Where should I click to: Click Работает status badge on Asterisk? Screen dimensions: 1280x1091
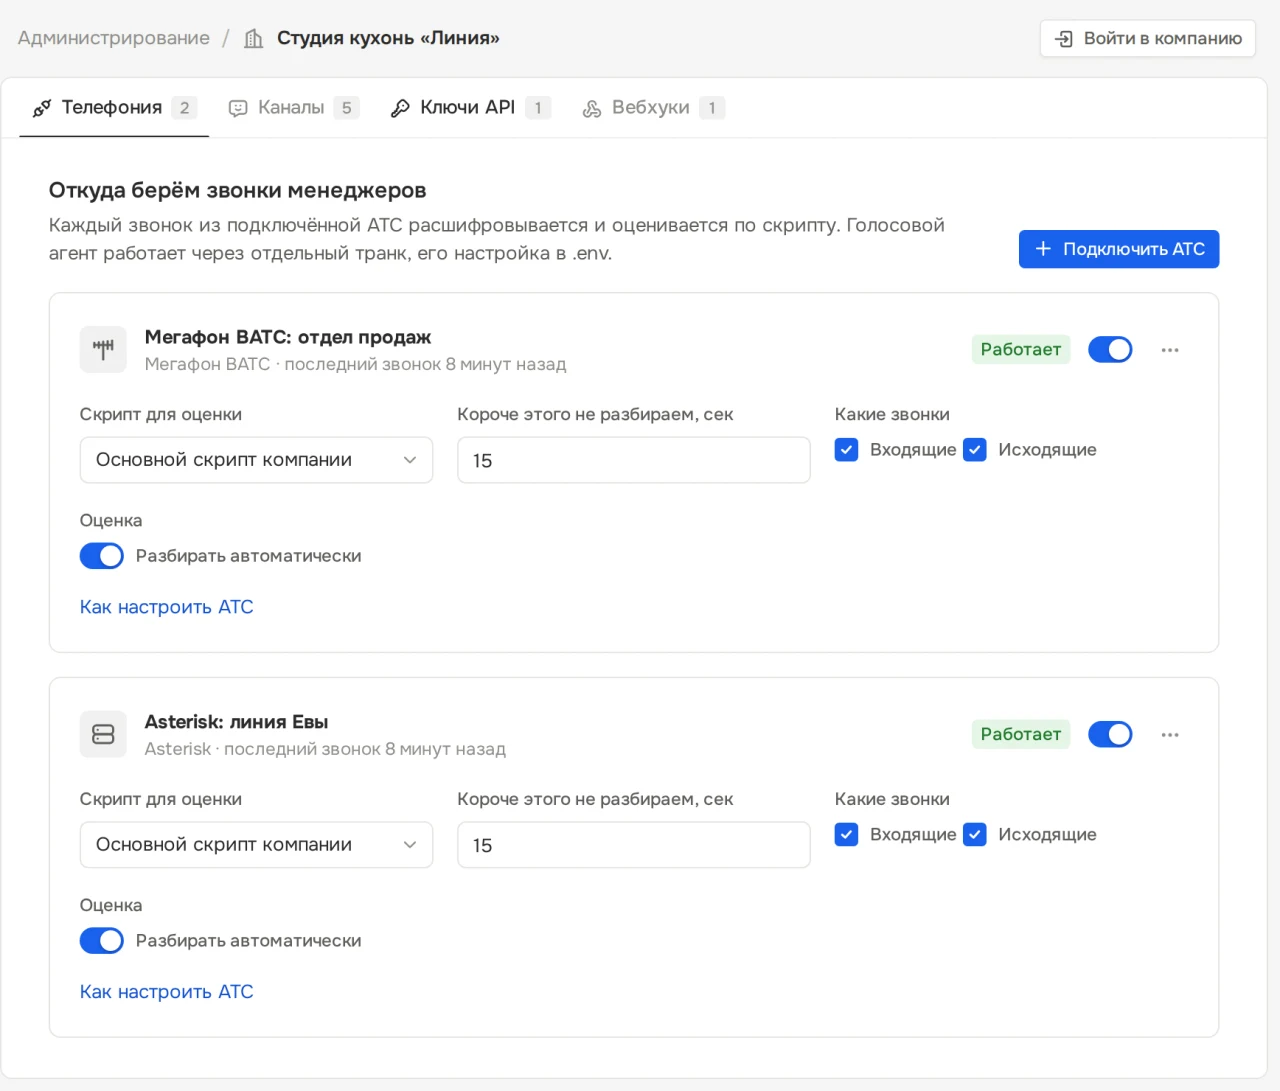click(1021, 734)
